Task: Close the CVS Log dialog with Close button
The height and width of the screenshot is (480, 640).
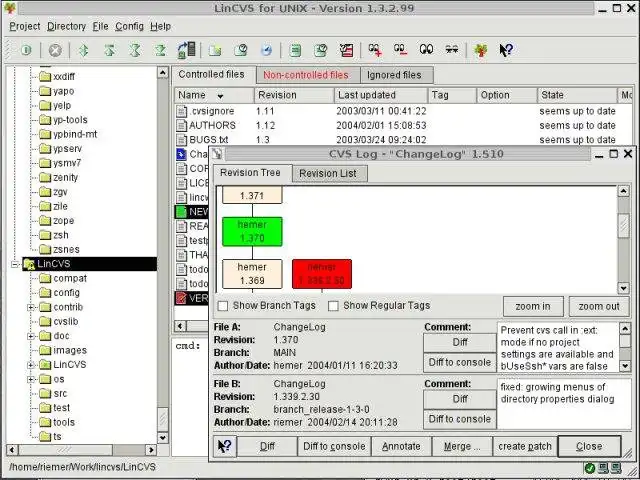Action: pyautogui.click(x=589, y=447)
